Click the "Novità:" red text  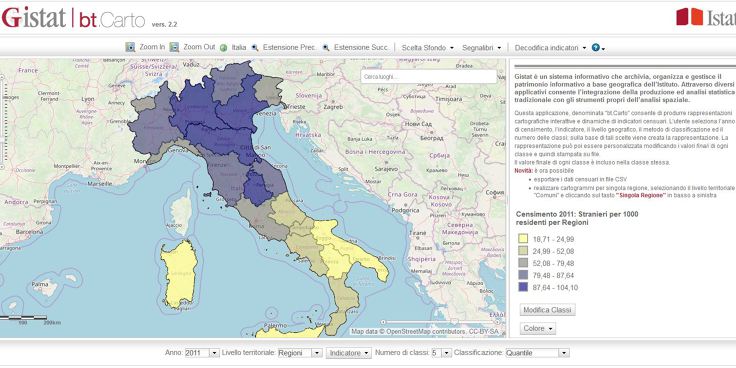523,170
